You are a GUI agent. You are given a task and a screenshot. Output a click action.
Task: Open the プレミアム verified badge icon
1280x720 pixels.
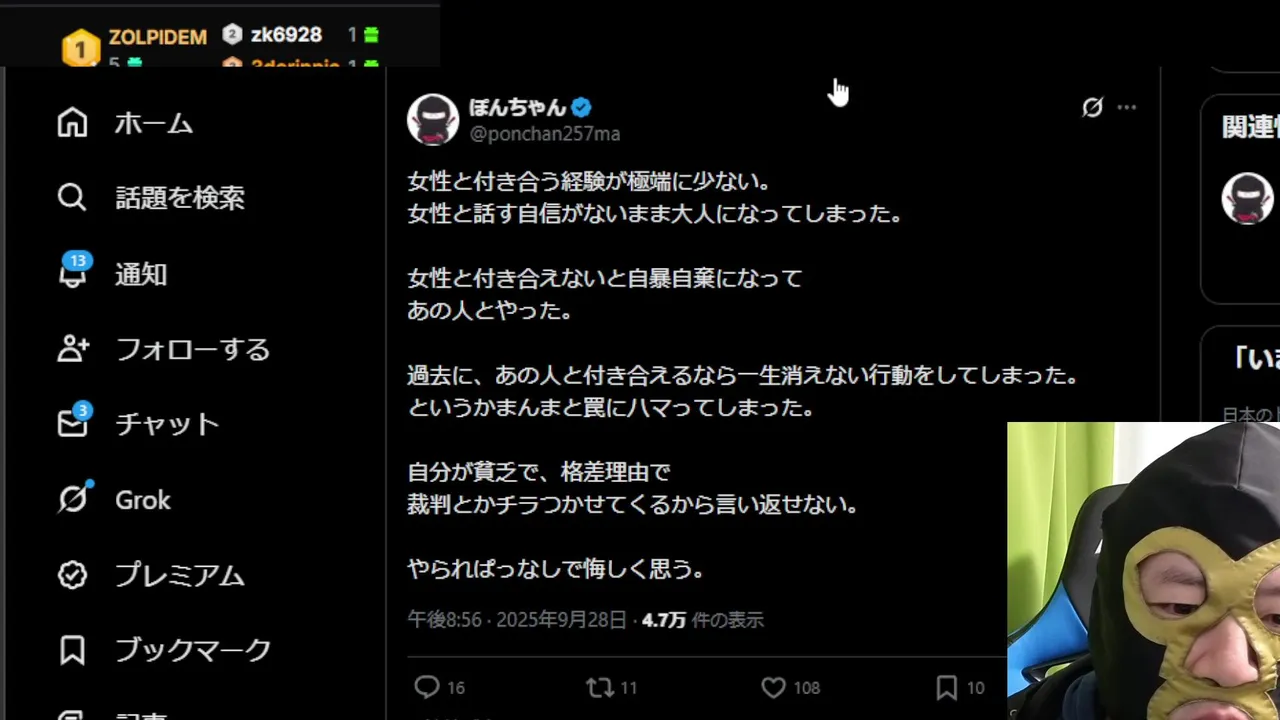click(72, 575)
